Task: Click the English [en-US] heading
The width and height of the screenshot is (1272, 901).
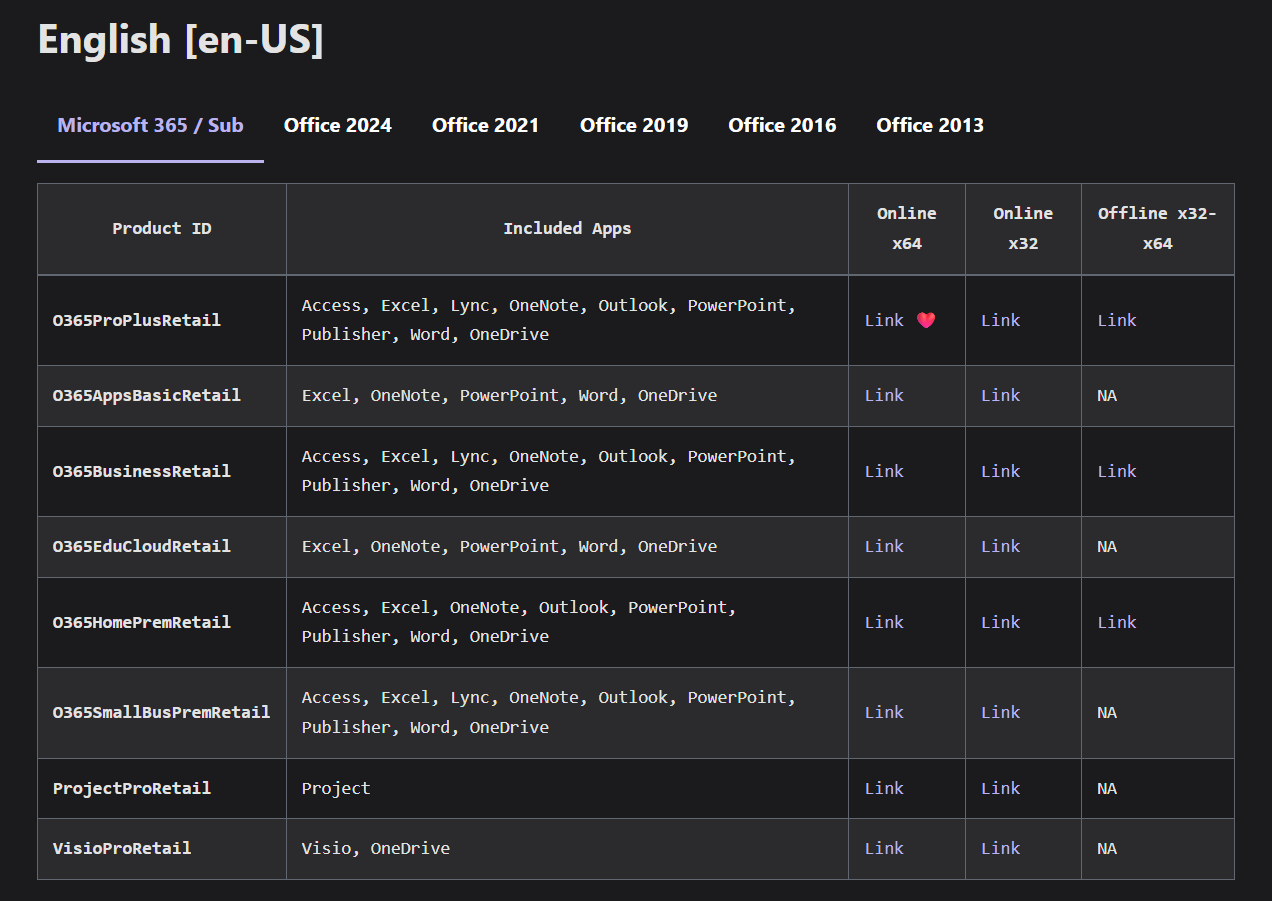Action: coord(181,40)
